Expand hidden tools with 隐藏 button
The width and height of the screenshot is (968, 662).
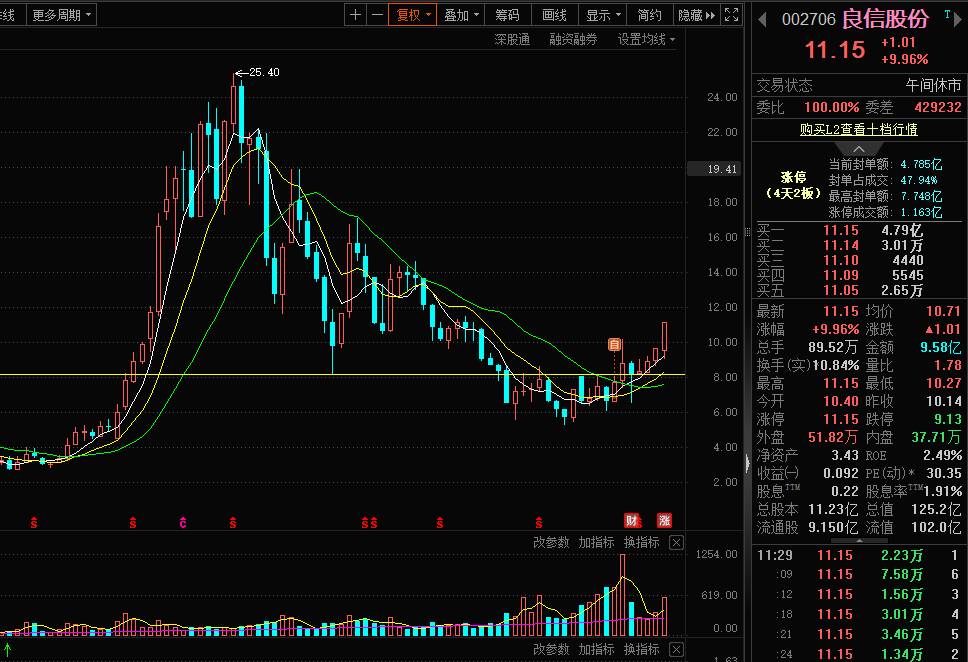(x=697, y=15)
